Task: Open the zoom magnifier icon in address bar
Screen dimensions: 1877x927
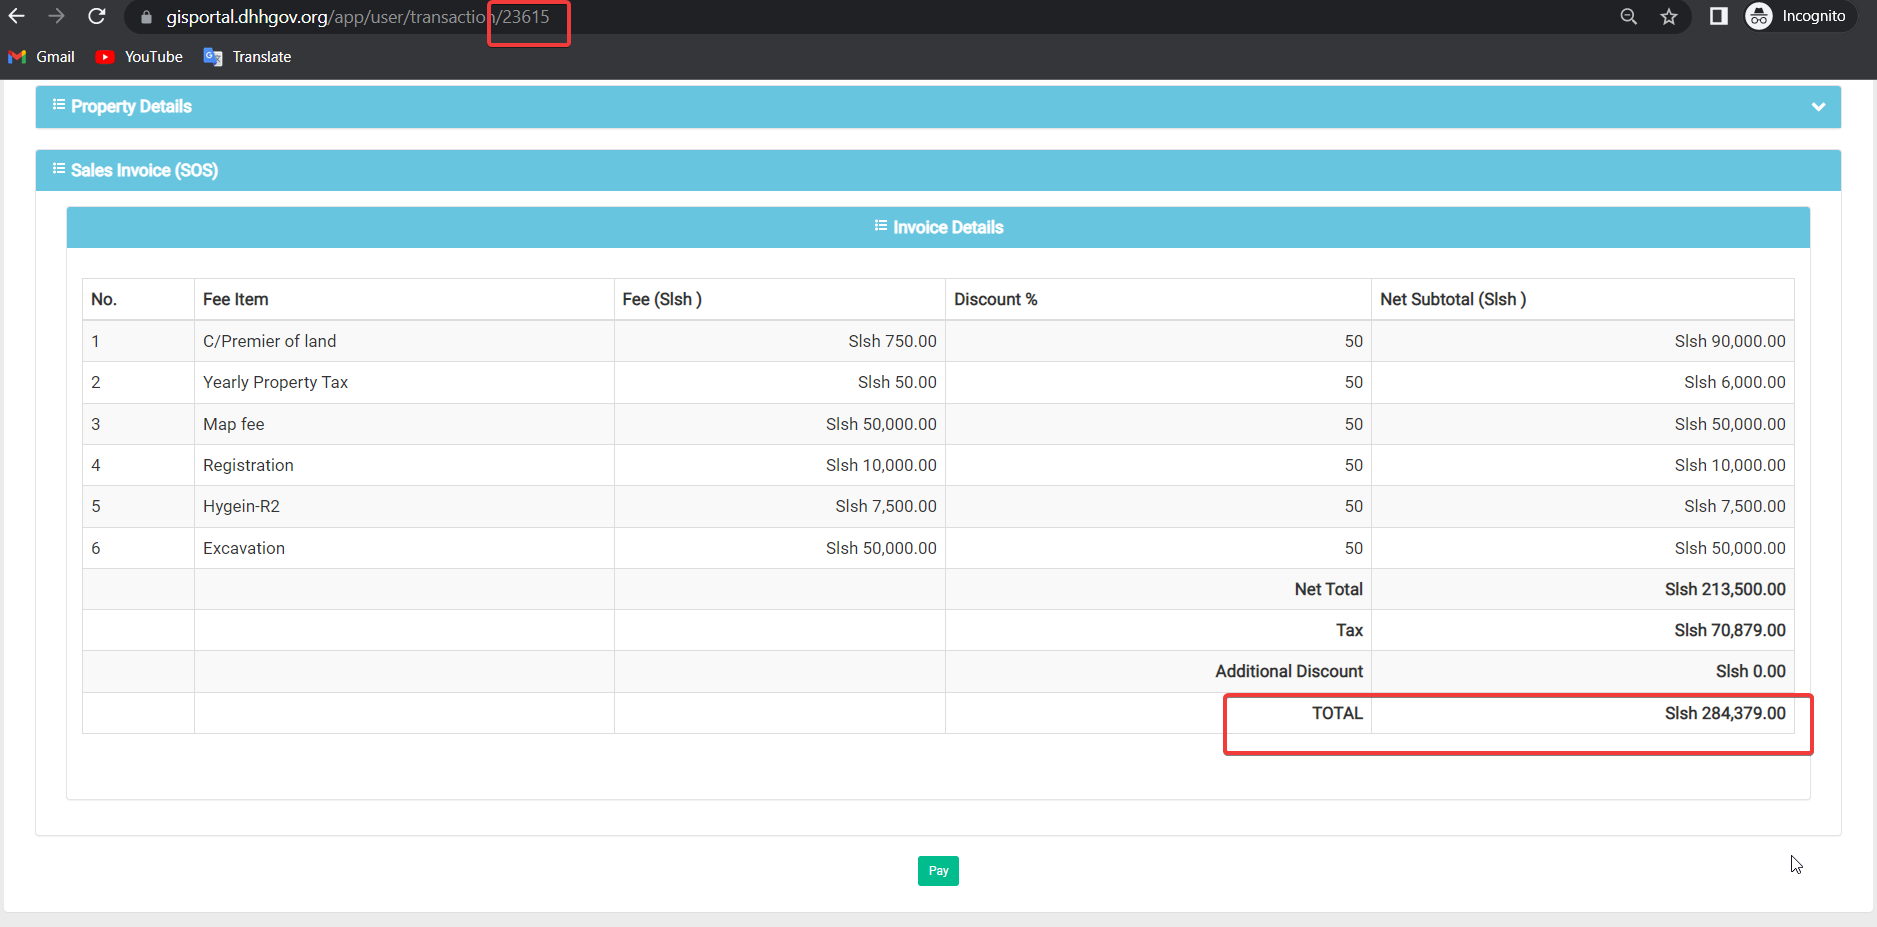Action: tap(1629, 16)
